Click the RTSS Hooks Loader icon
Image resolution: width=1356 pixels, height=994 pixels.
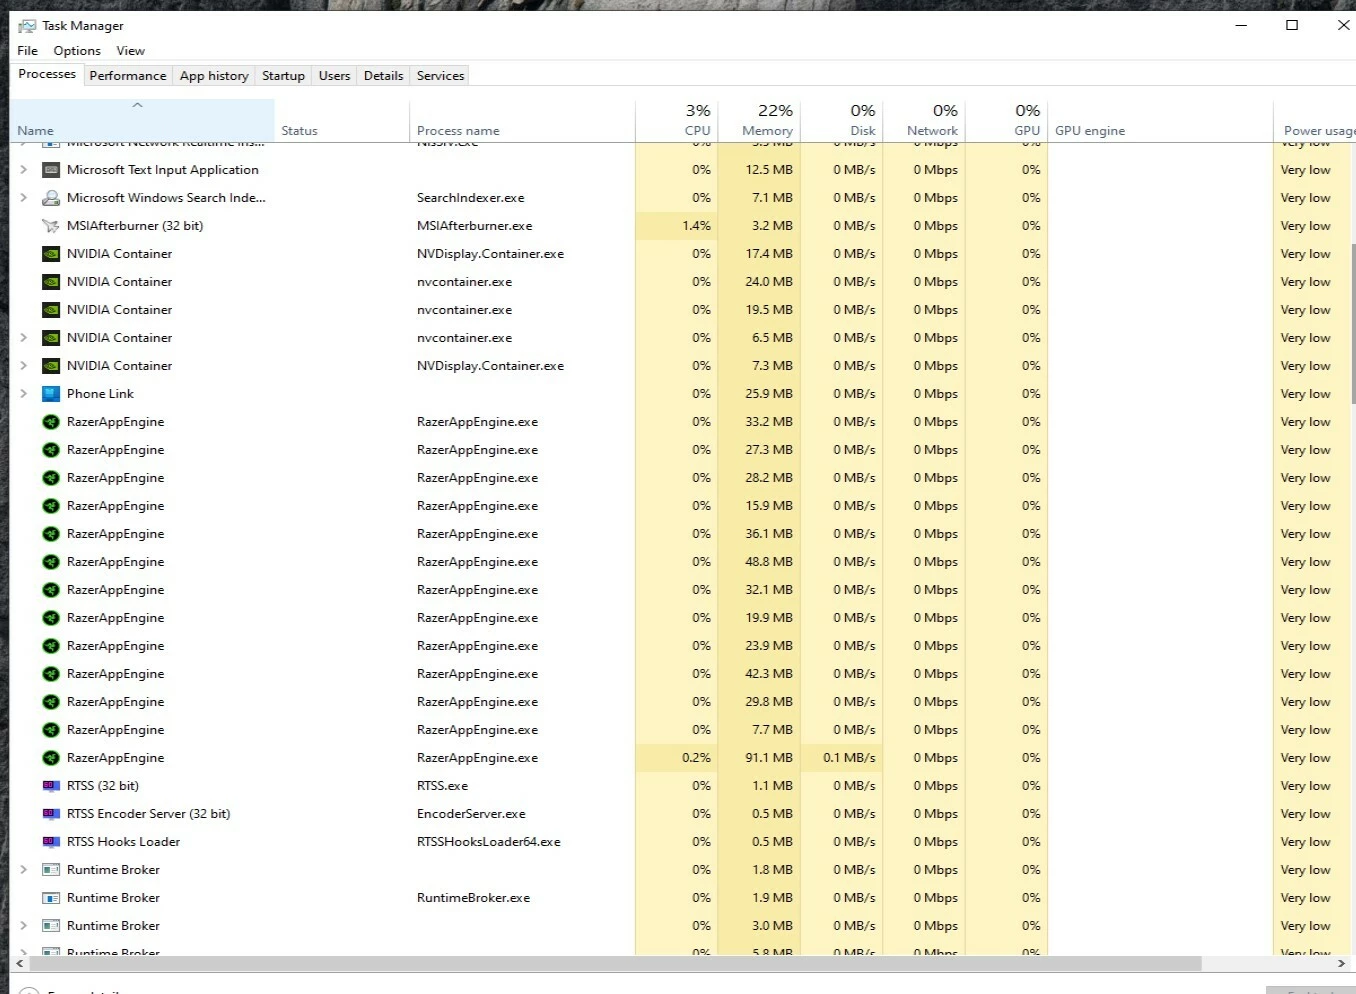click(x=51, y=841)
